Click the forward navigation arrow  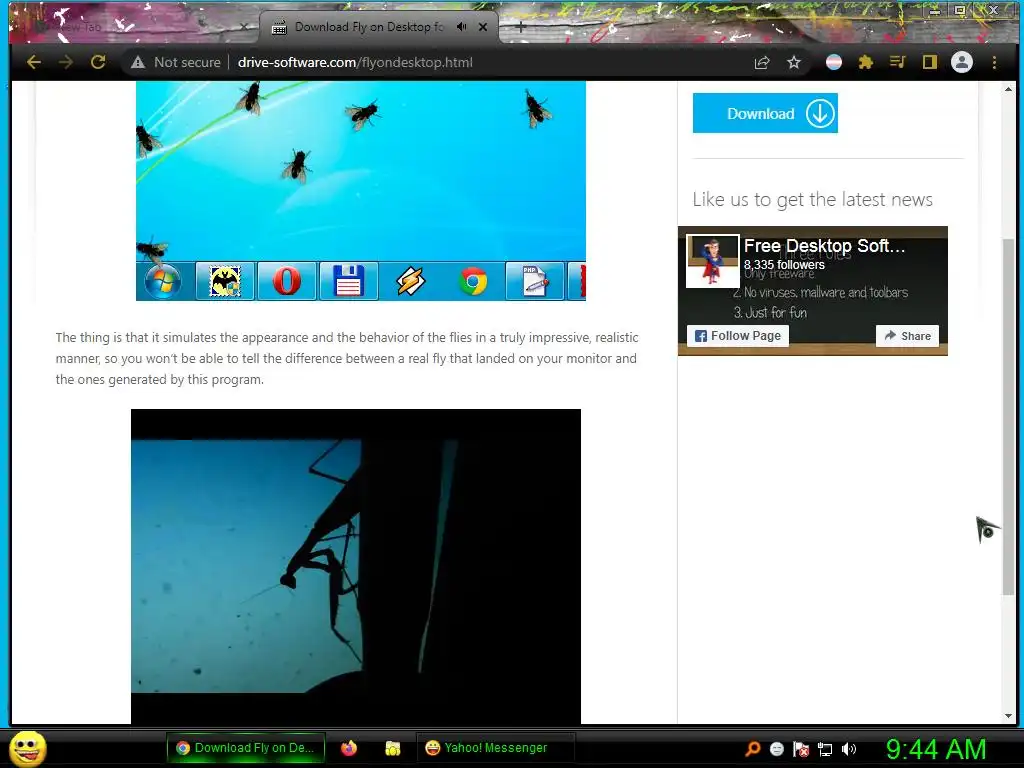(66, 62)
